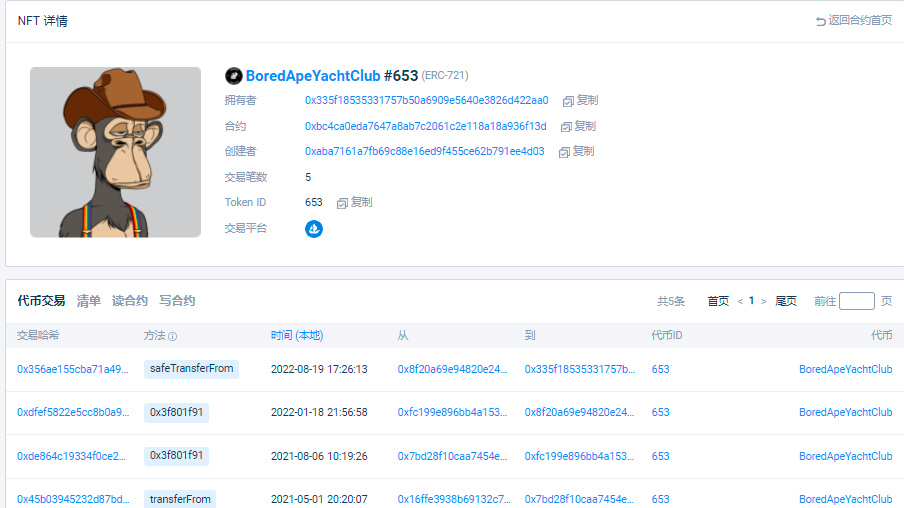Open to-address 0x8f20a69e94820e24... in 2022-01-18 row
Viewport: 904px width, 508px height.
[x=579, y=412]
